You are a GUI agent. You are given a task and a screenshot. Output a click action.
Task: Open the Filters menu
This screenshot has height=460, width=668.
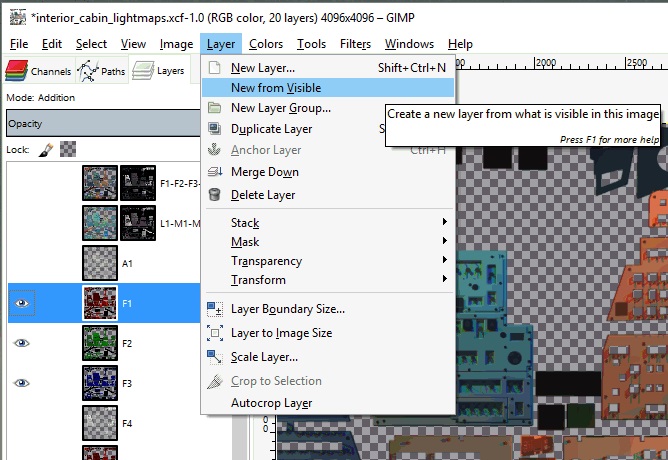[x=355, y=44]
